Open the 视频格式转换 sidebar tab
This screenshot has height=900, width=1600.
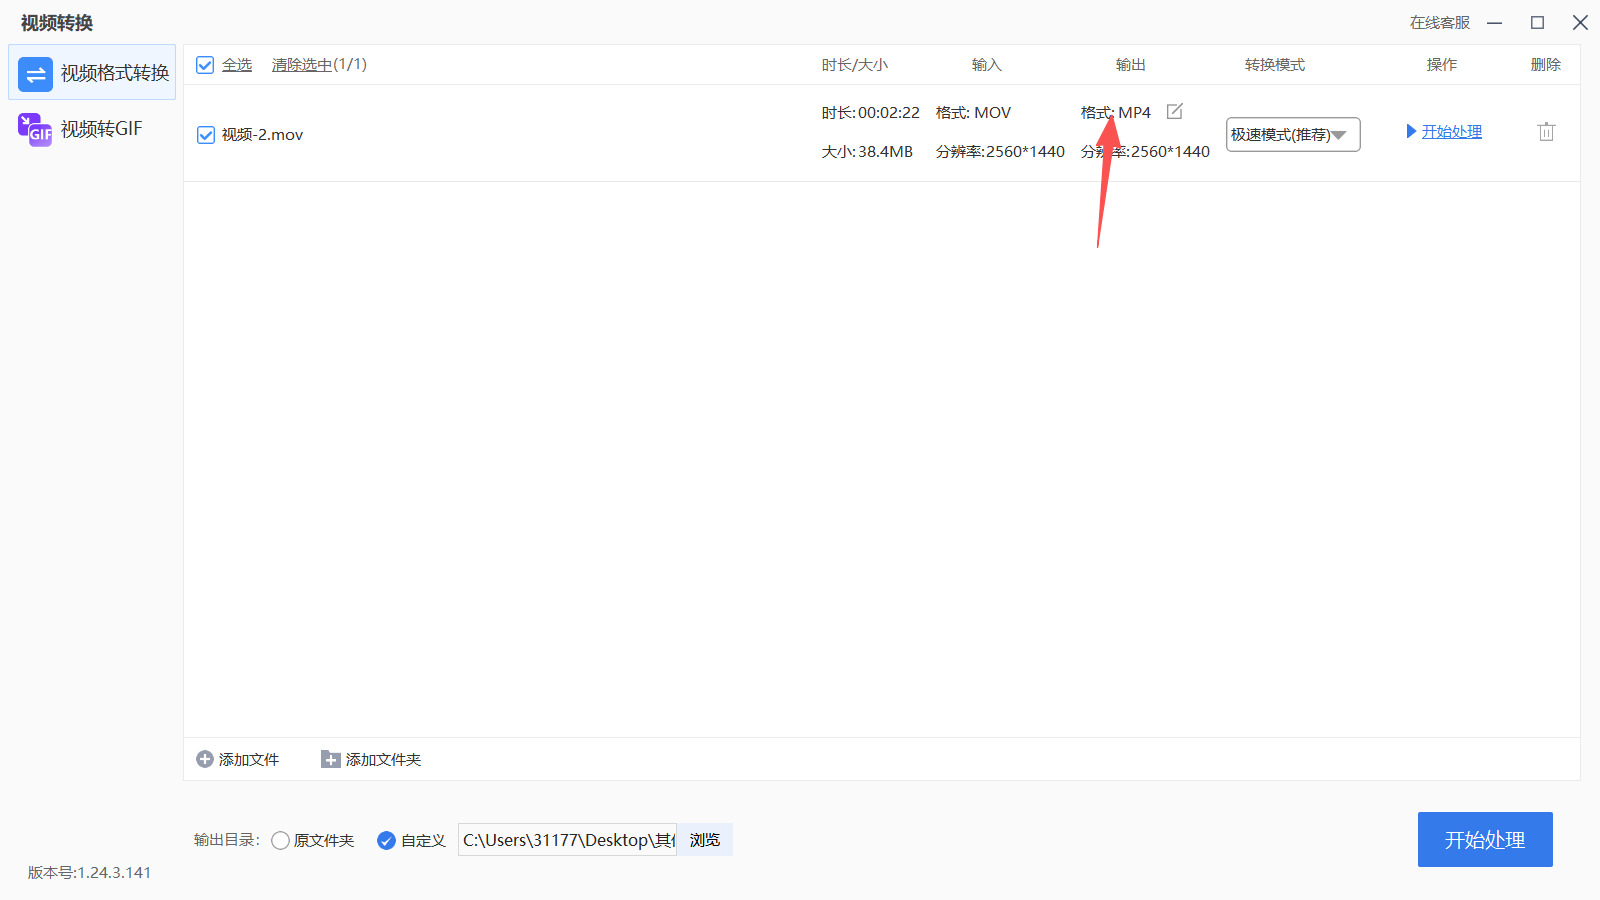point(92,72)
